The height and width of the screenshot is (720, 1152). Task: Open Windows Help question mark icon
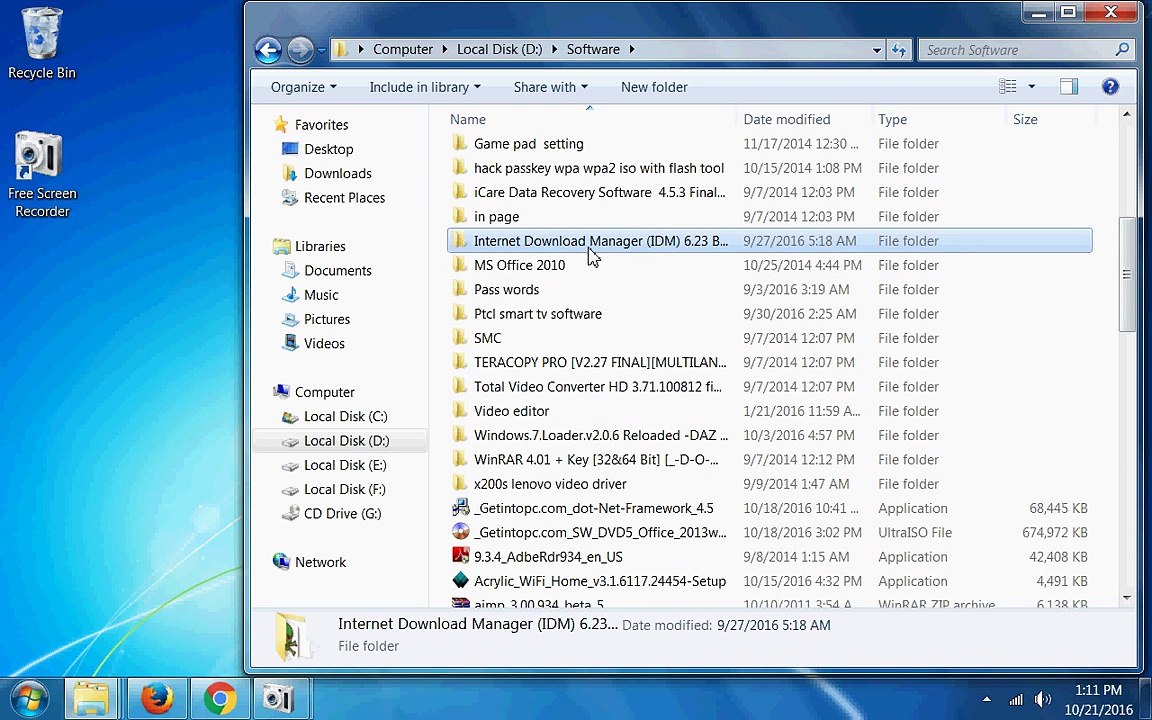point(1110,87)
